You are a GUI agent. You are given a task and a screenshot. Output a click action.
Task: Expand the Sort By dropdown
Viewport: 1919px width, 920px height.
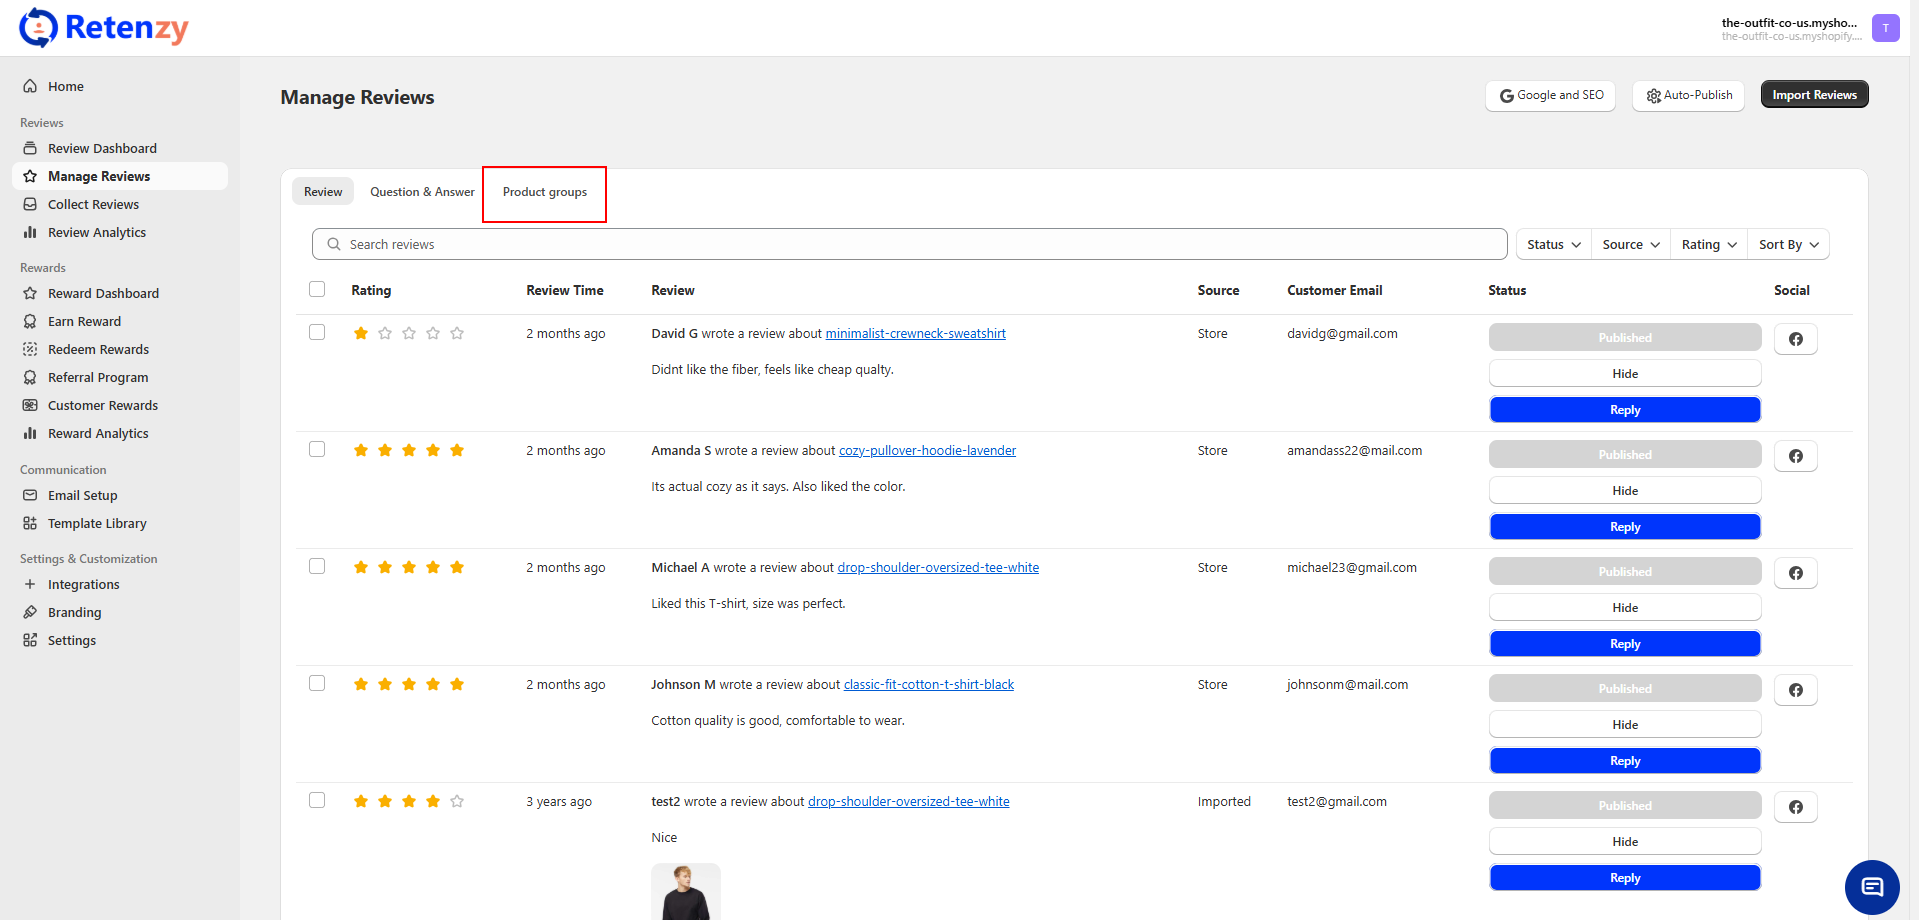[1788, 244]
